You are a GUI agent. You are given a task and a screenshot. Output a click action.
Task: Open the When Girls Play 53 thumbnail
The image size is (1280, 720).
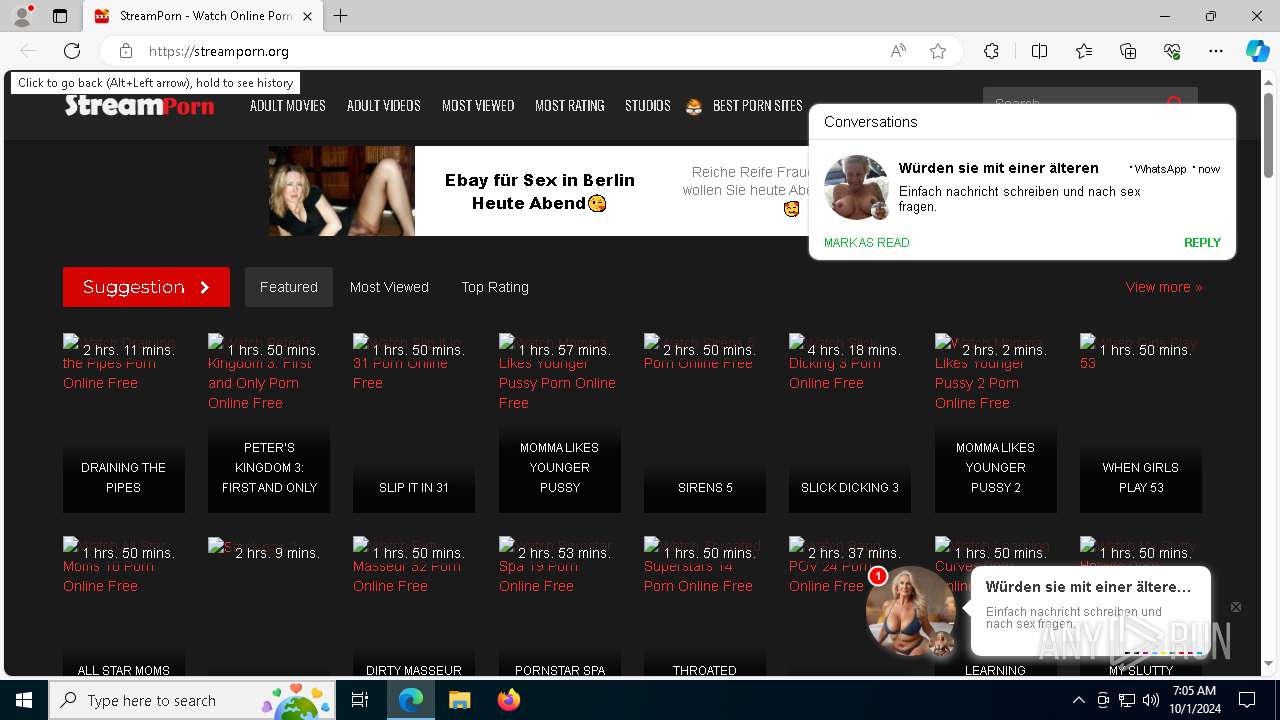coord(1141,423)
